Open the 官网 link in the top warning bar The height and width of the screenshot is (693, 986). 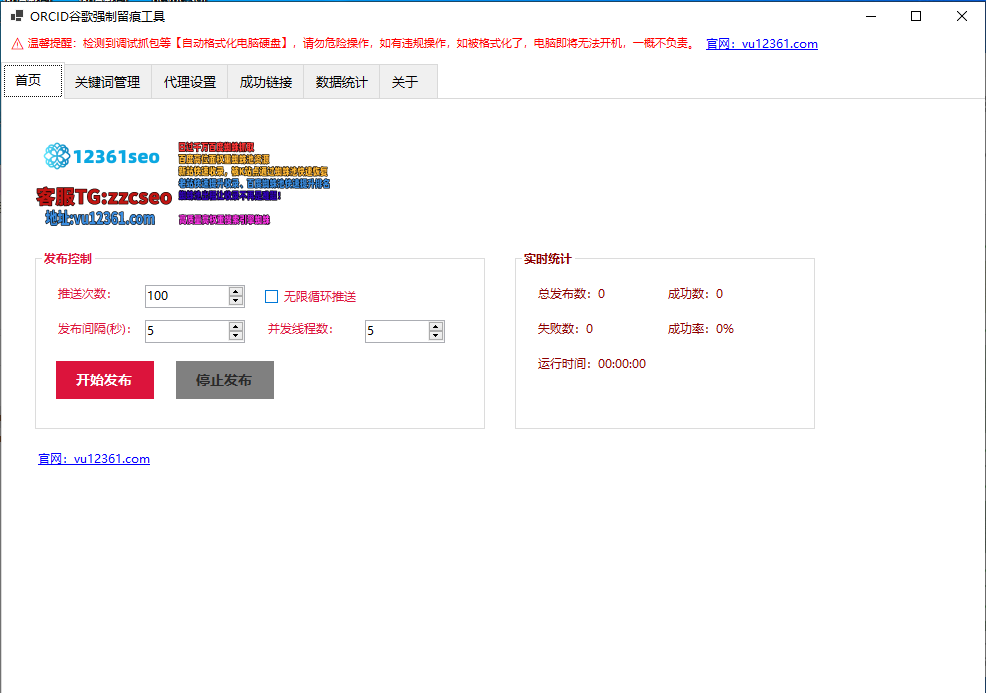coord(761,44)
